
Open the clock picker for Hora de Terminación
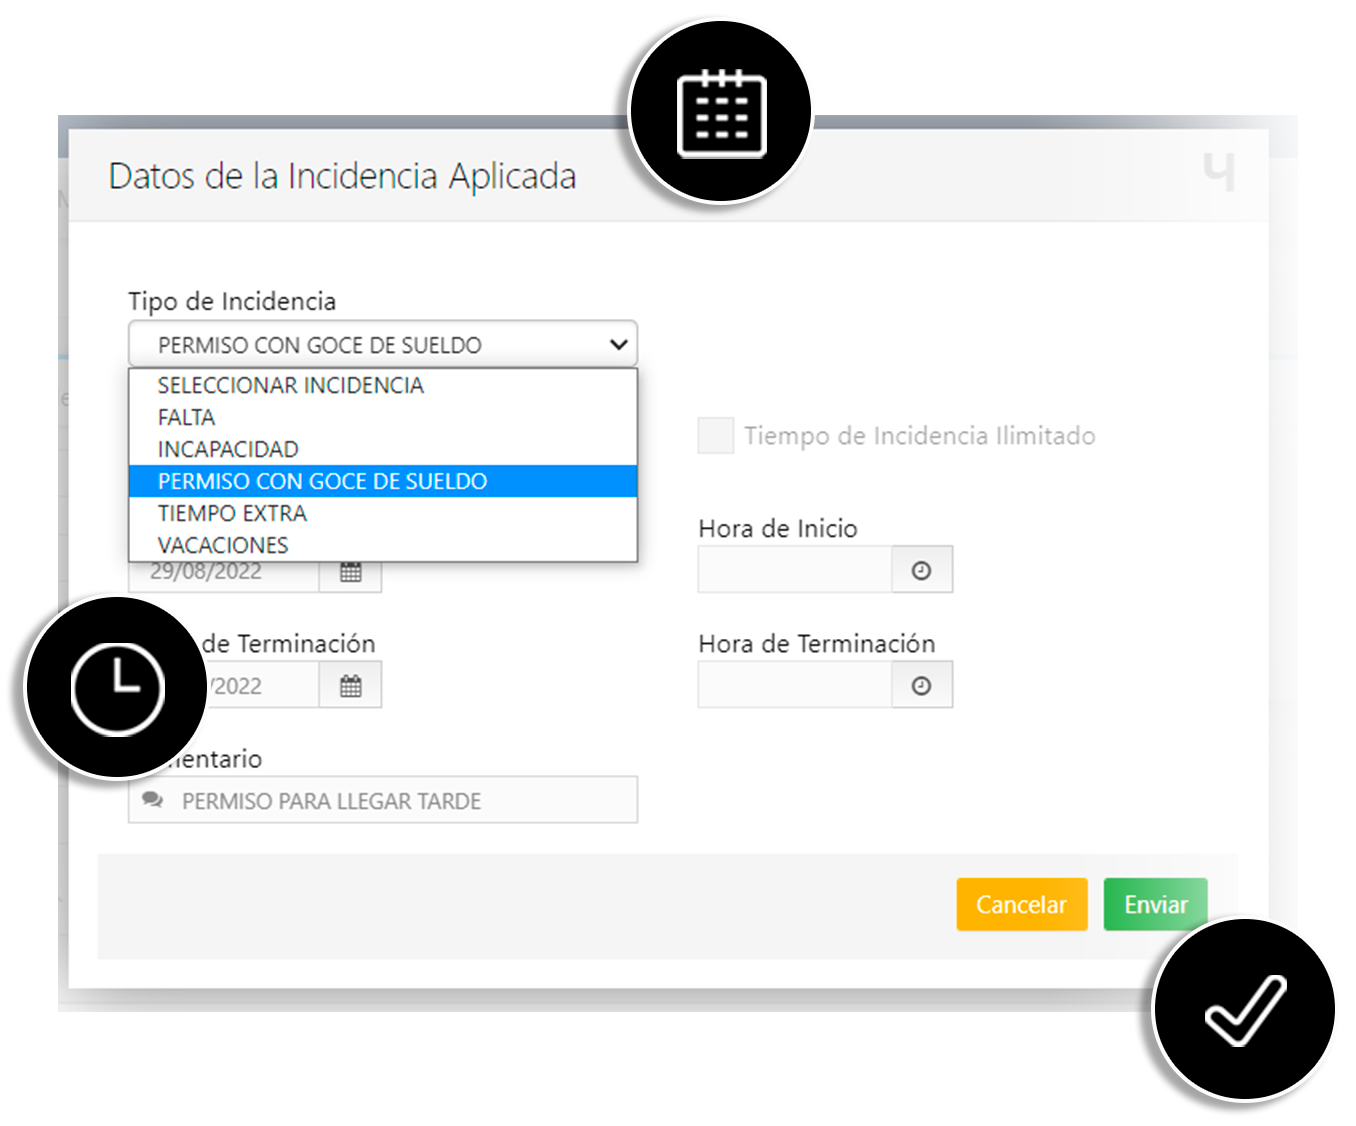click(920, 685)
